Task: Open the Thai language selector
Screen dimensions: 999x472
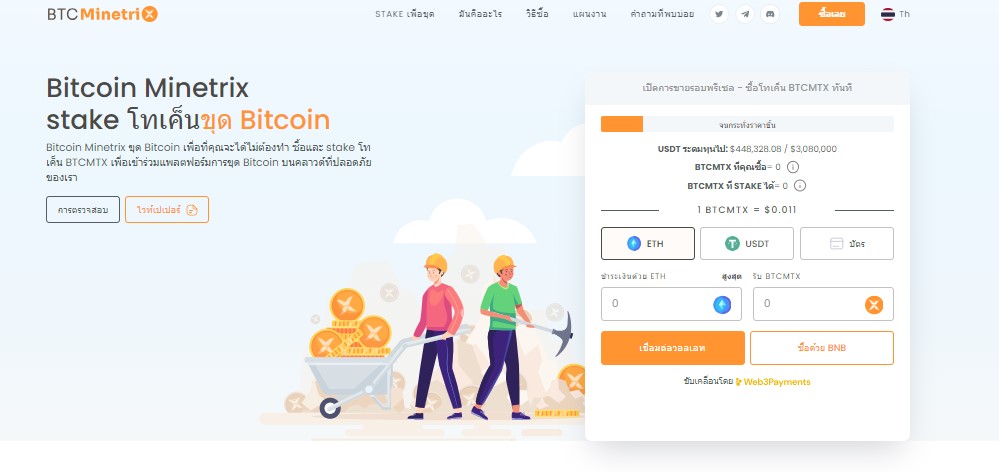Action: click(x=895, y=14)
